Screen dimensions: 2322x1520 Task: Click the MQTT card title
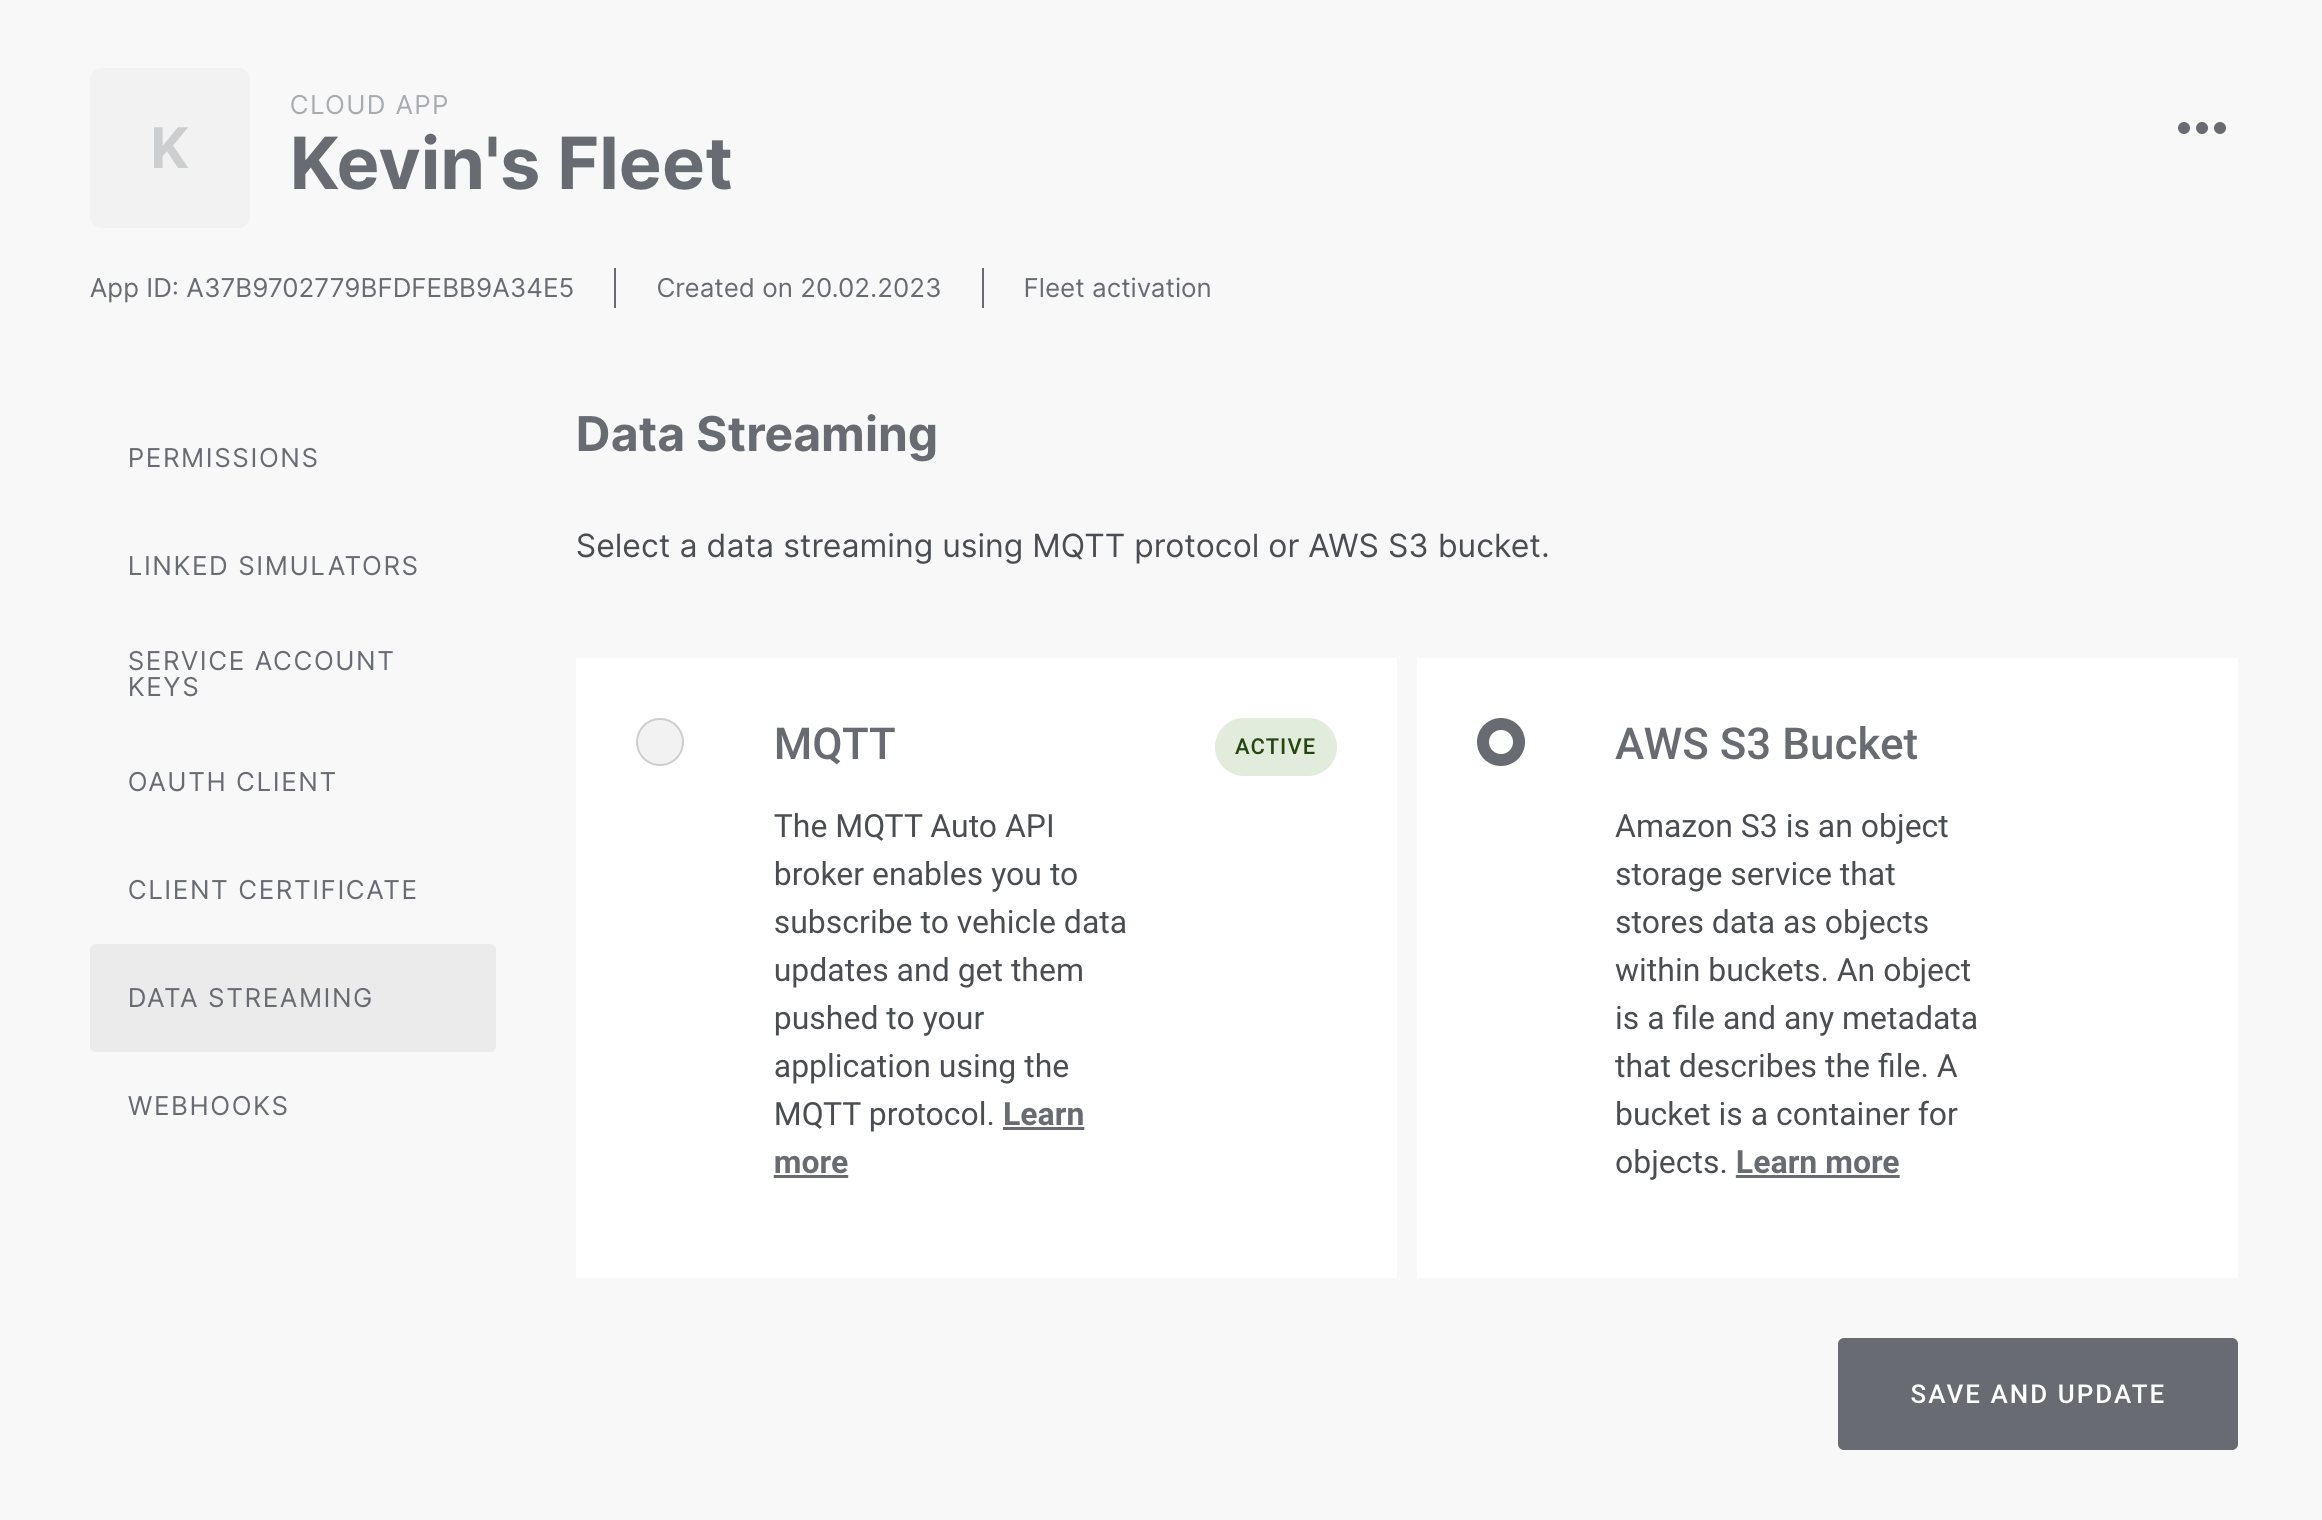pyautogui.click(x=834, y=744)
